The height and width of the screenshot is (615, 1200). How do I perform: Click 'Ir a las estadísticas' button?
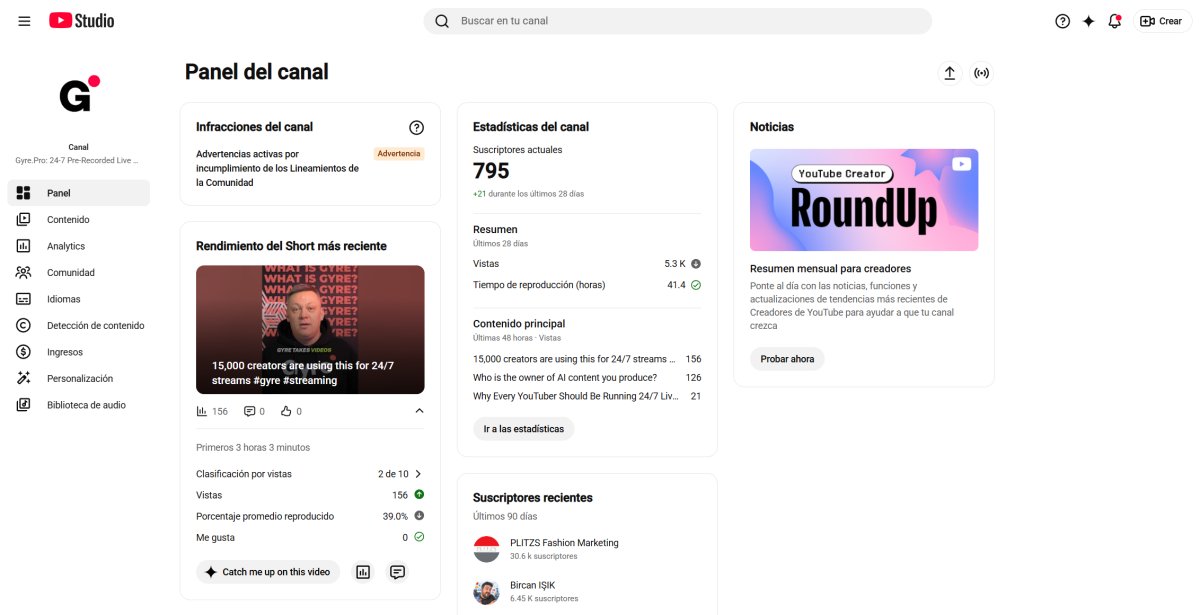[523, 429]
